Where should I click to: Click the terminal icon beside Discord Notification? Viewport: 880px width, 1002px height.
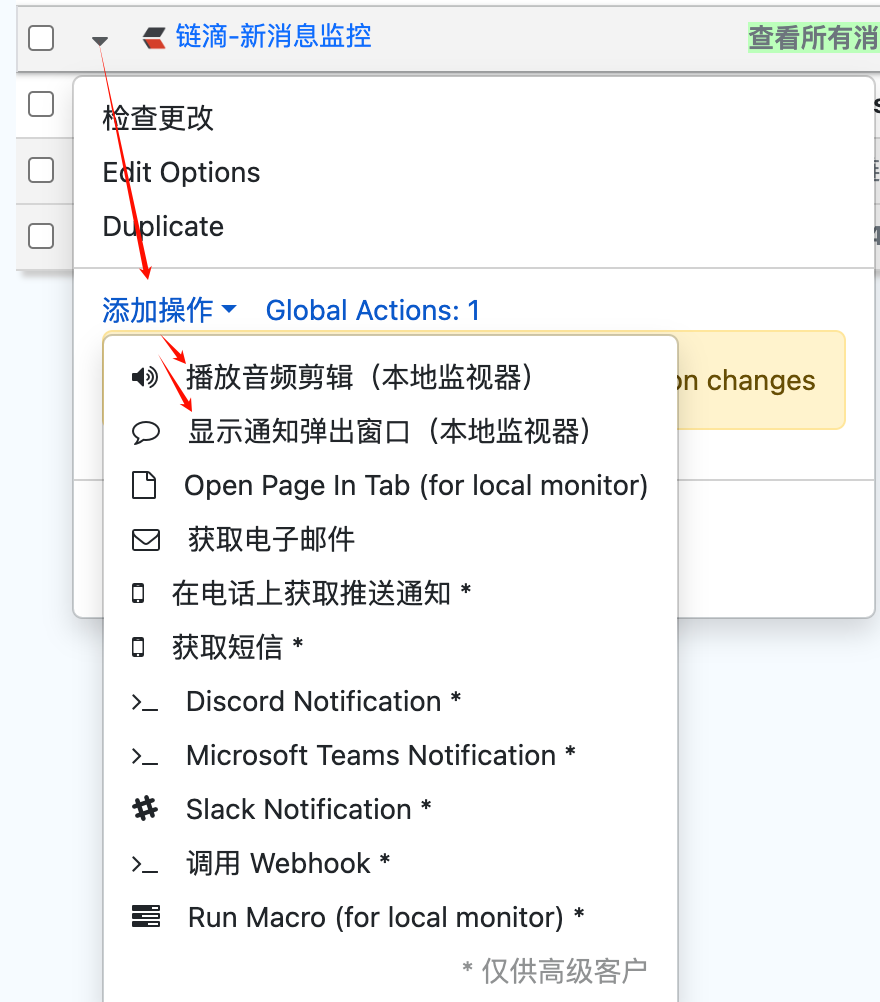[x=145, y=702]
